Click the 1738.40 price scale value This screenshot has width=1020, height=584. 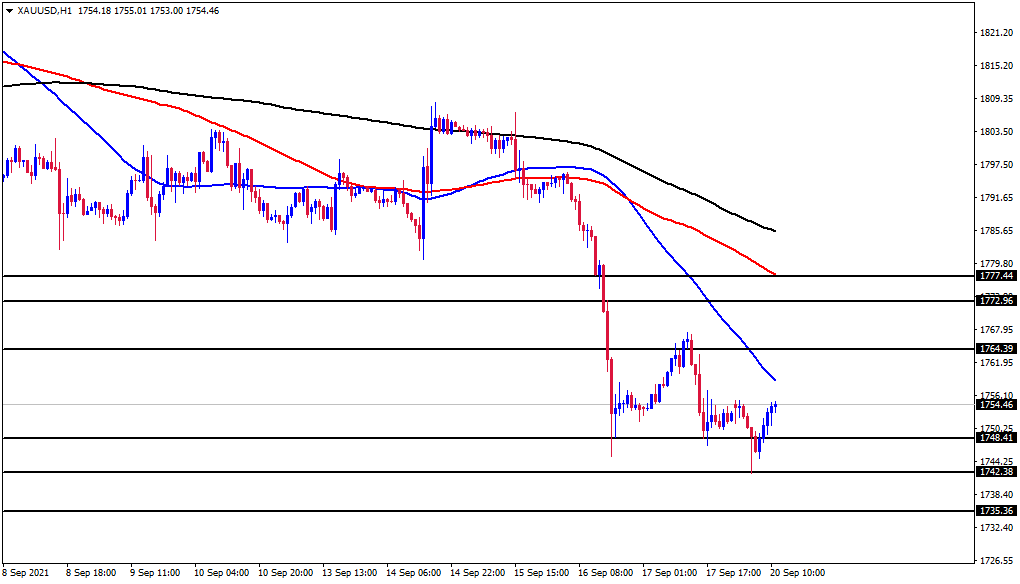coord(997,494)
